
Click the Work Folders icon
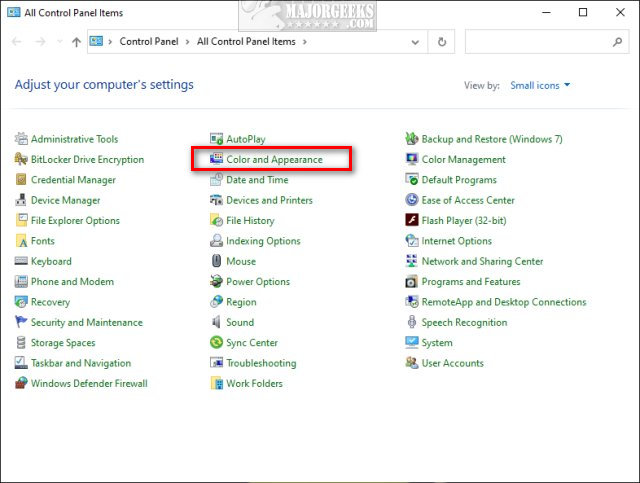click(x=216, y=383)
